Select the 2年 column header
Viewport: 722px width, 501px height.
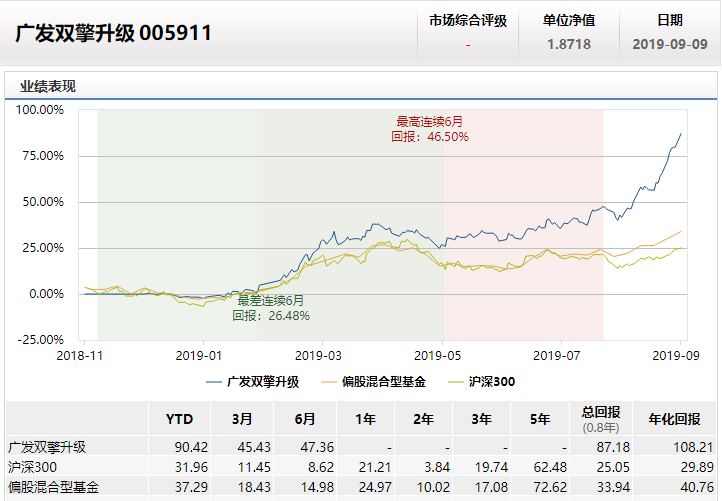tap(424, 419)
